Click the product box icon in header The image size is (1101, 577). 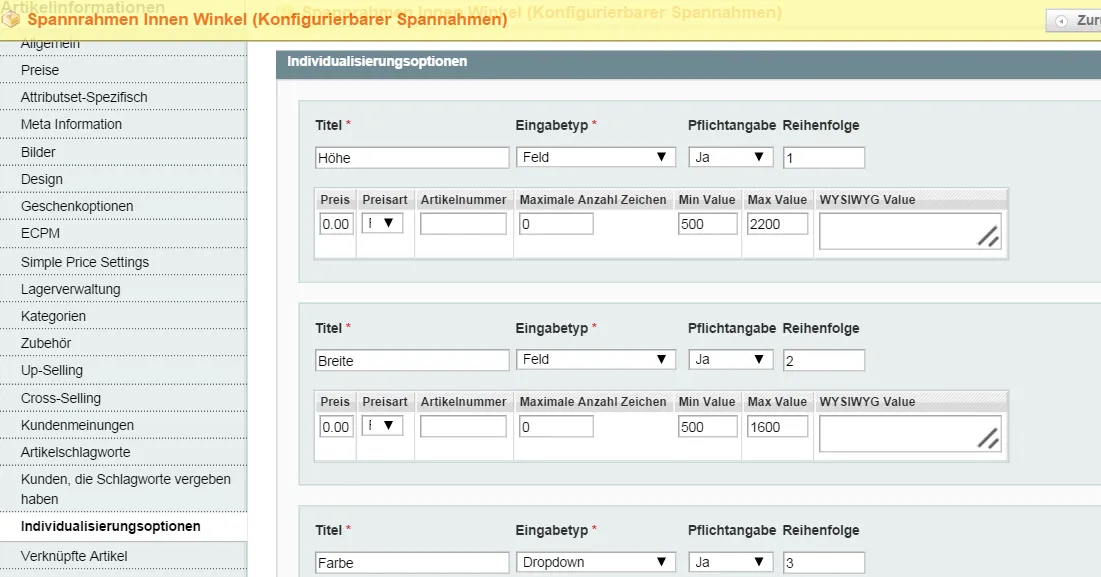point(11,19)
